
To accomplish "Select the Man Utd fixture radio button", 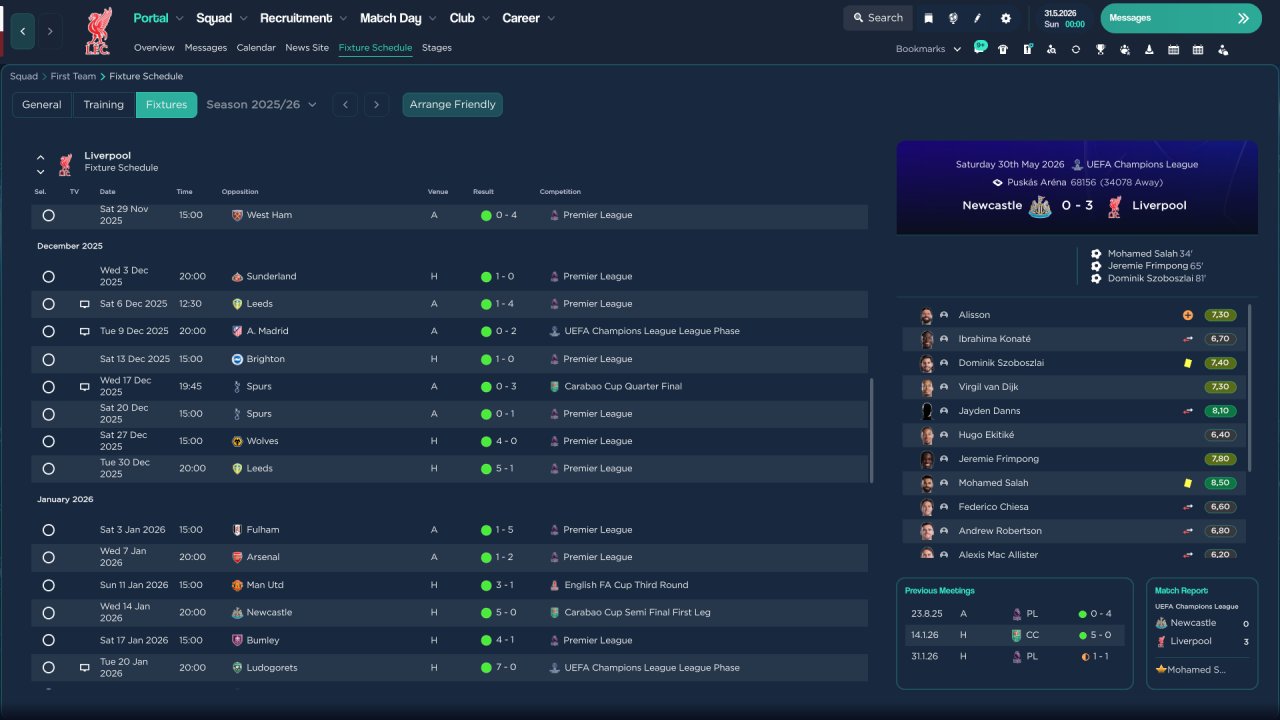I will tap(48, 585).
